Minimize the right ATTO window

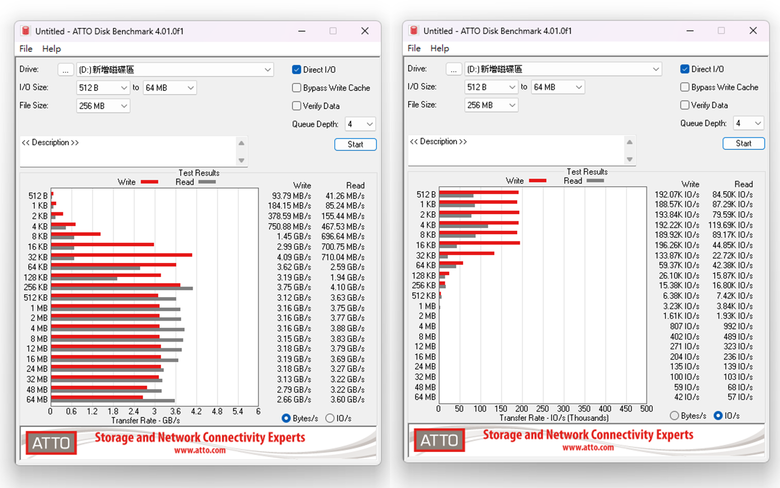click(690, 30)
